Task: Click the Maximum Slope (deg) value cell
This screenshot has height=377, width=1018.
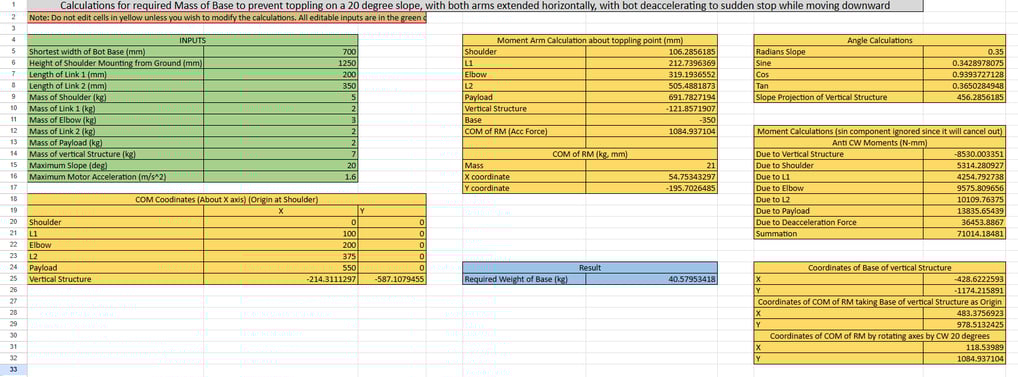Action: 280,165
